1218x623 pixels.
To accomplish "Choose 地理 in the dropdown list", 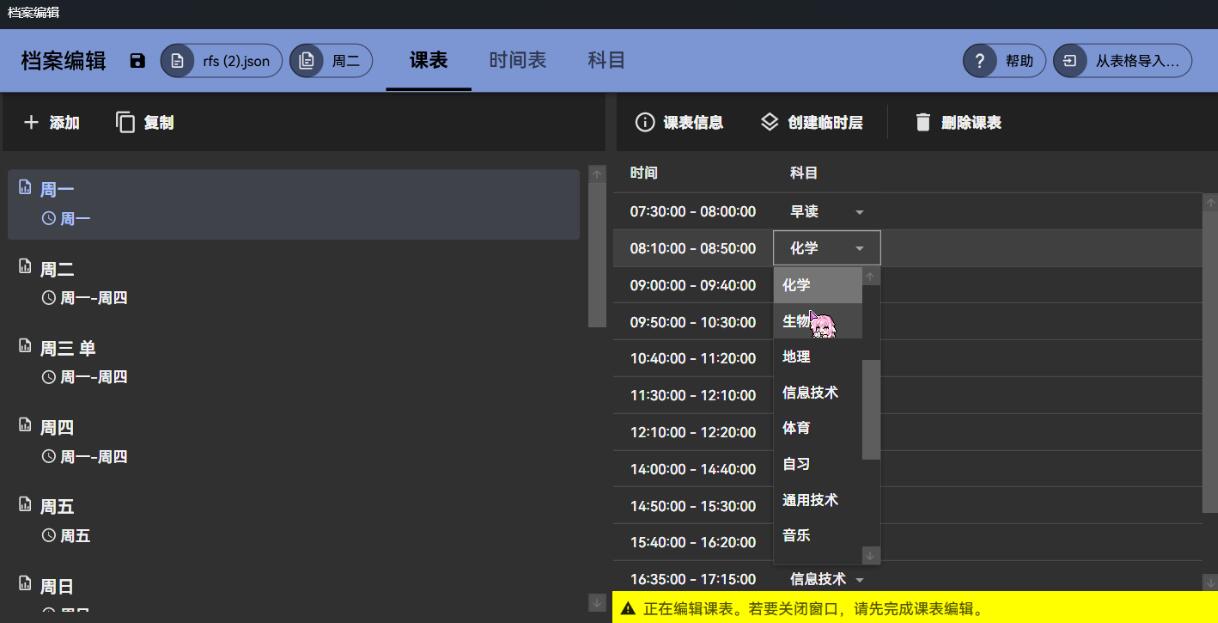I will point(818,357).
